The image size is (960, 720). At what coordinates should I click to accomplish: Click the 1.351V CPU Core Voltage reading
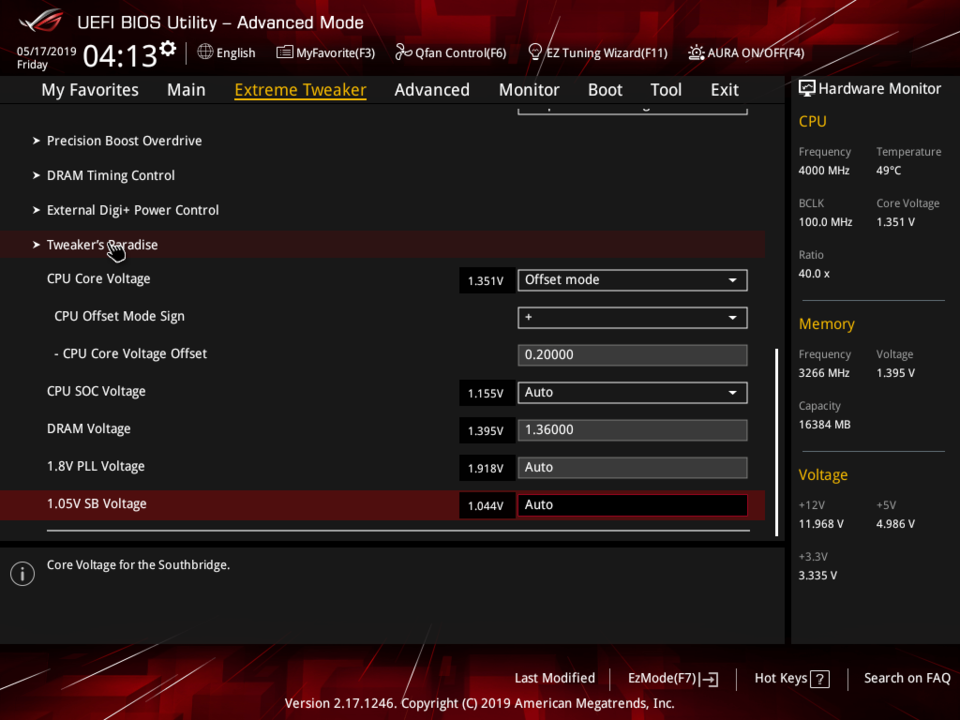pyautogui.click(x=486, y=280)
